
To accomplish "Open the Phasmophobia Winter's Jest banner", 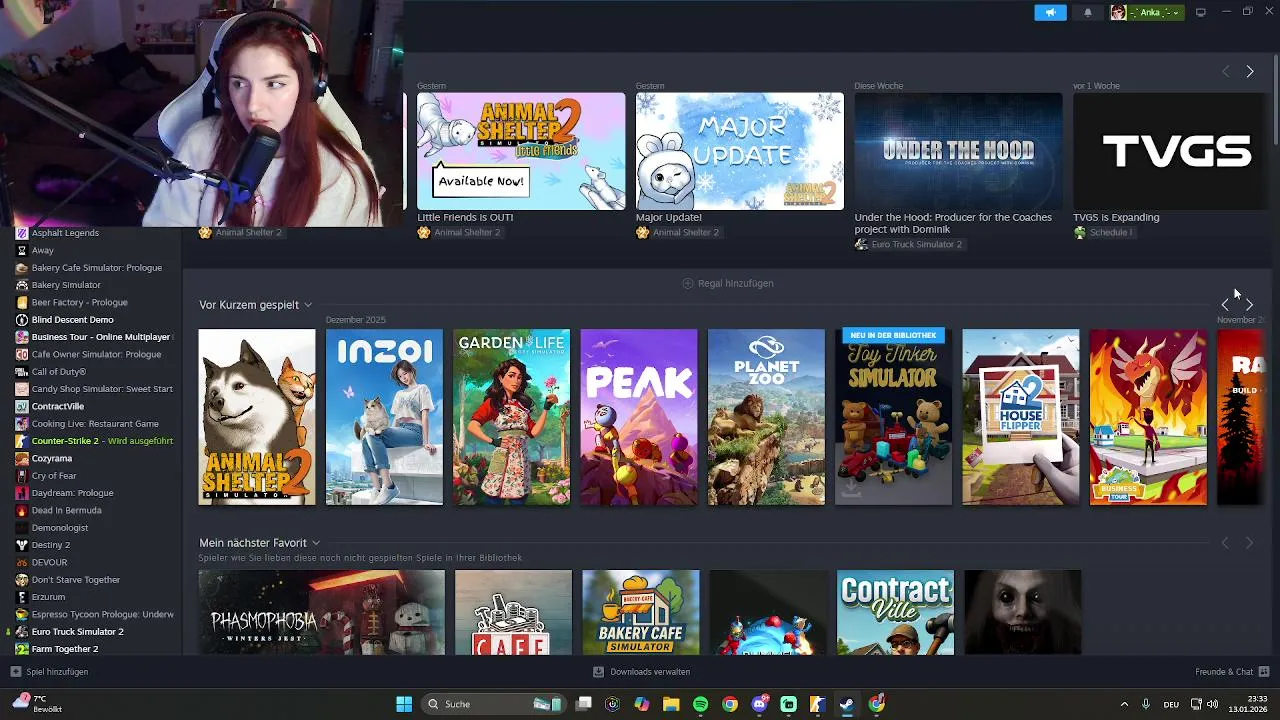I will coord(322,612).
